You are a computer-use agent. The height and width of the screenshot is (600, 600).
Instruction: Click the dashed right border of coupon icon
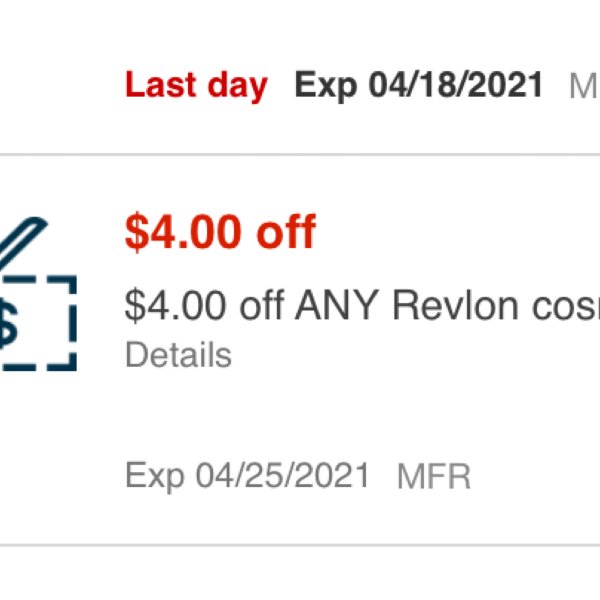click(x=71, y=323)
